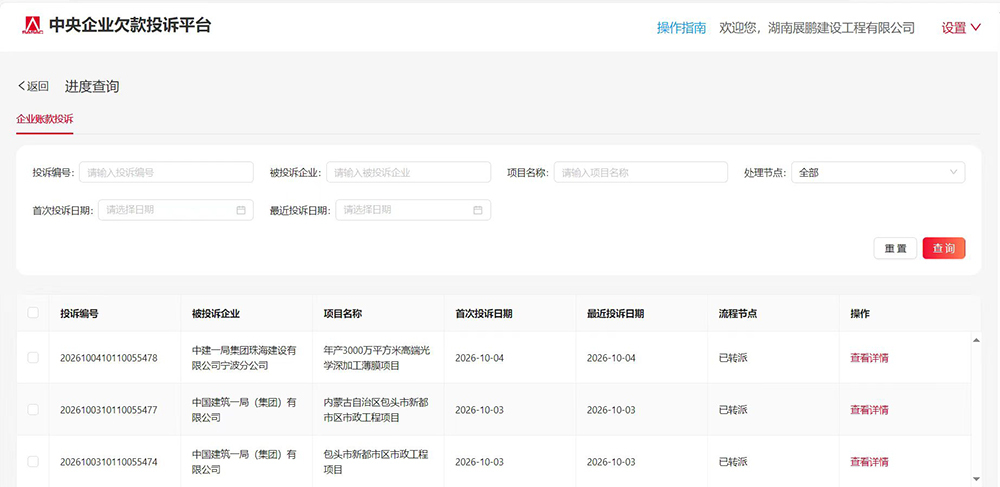Click project 包头市新都市区市政工程项目 in the last row
The image size is (1000, 487).
point(376,462)
